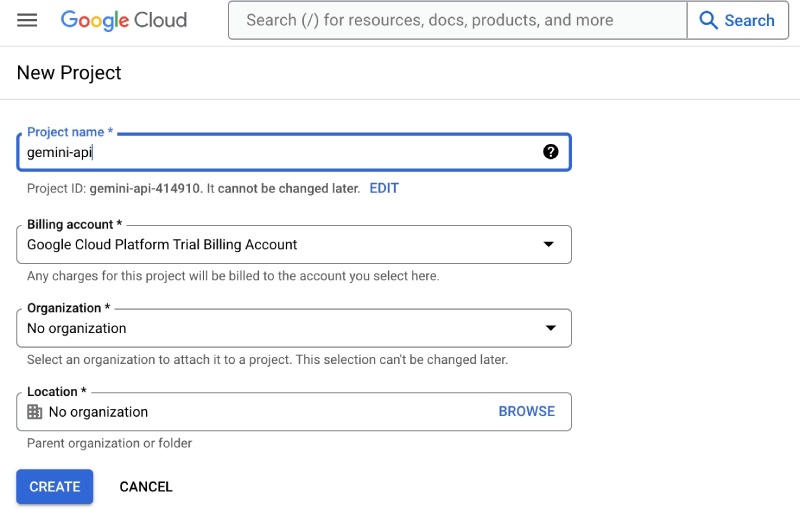Open the Organization dropdown

coord(293,328)
